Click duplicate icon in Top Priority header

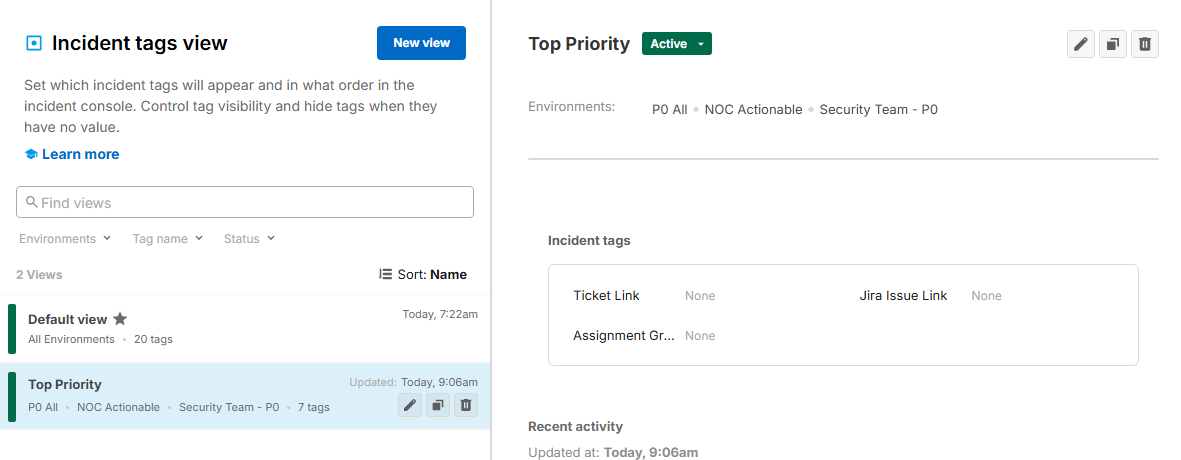[x=1112, y=44]
